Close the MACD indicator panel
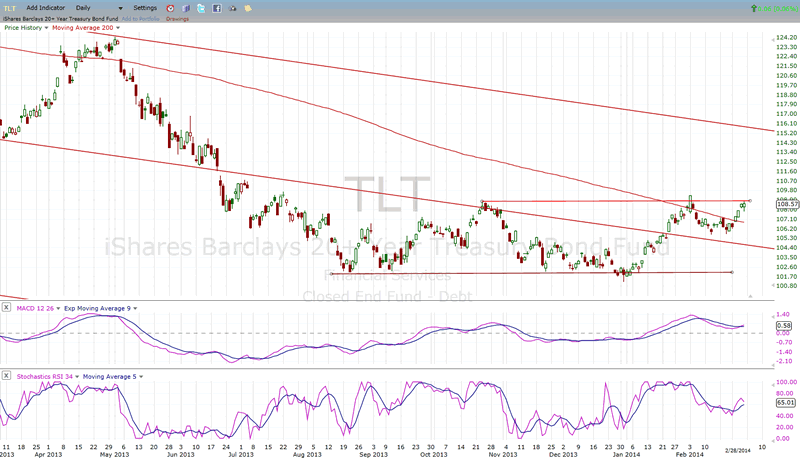The height and width of the screenshot is (458, 800). (7, 309)
